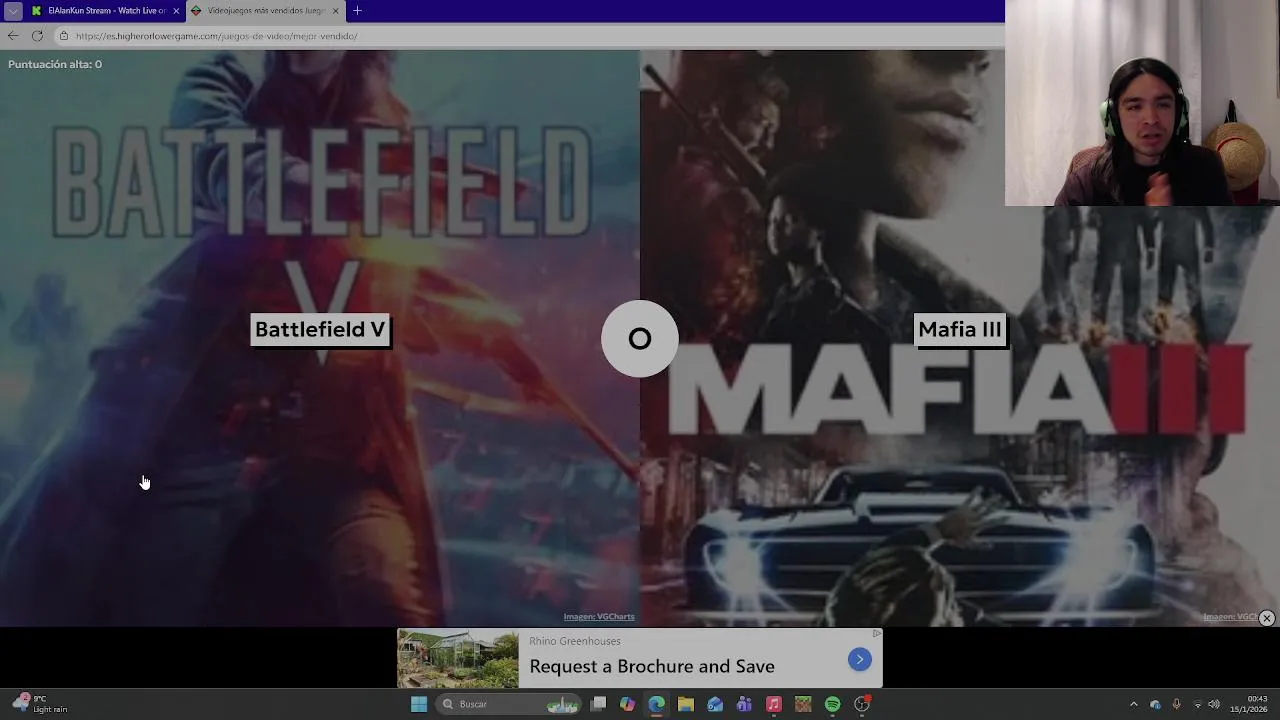The image size is (1280, 720).
Task: Open the OneDrive cloud tray icon
Action: coord(1155,704)
